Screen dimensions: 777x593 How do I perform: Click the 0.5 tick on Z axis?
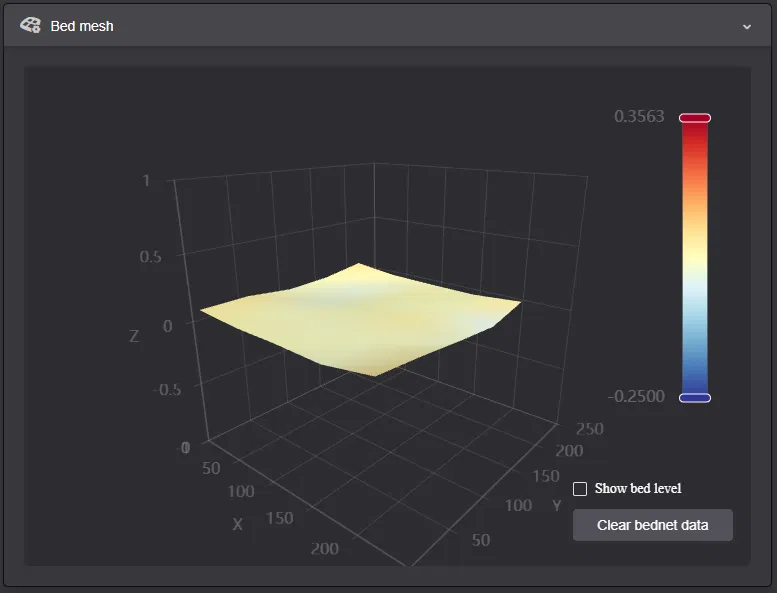[x=150, y=257]
